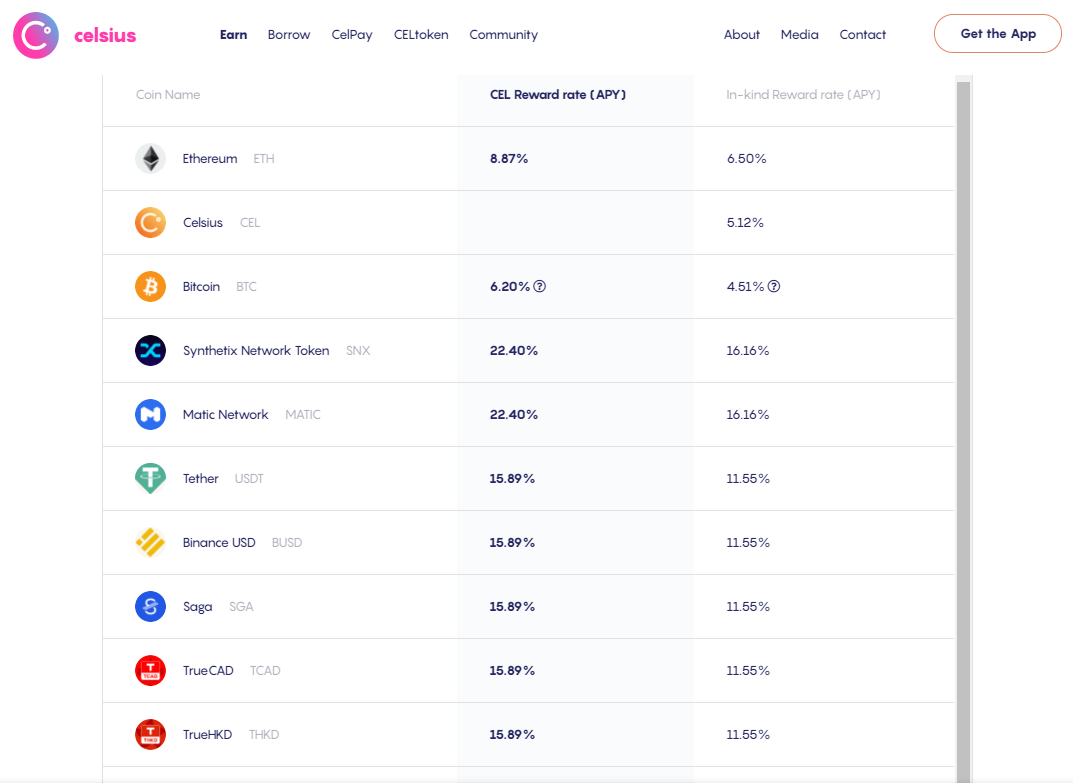Click Synthetix 16.16% in-kind rate
Viewport: 1073px width, 783px height.
click(x=747, y=350)
